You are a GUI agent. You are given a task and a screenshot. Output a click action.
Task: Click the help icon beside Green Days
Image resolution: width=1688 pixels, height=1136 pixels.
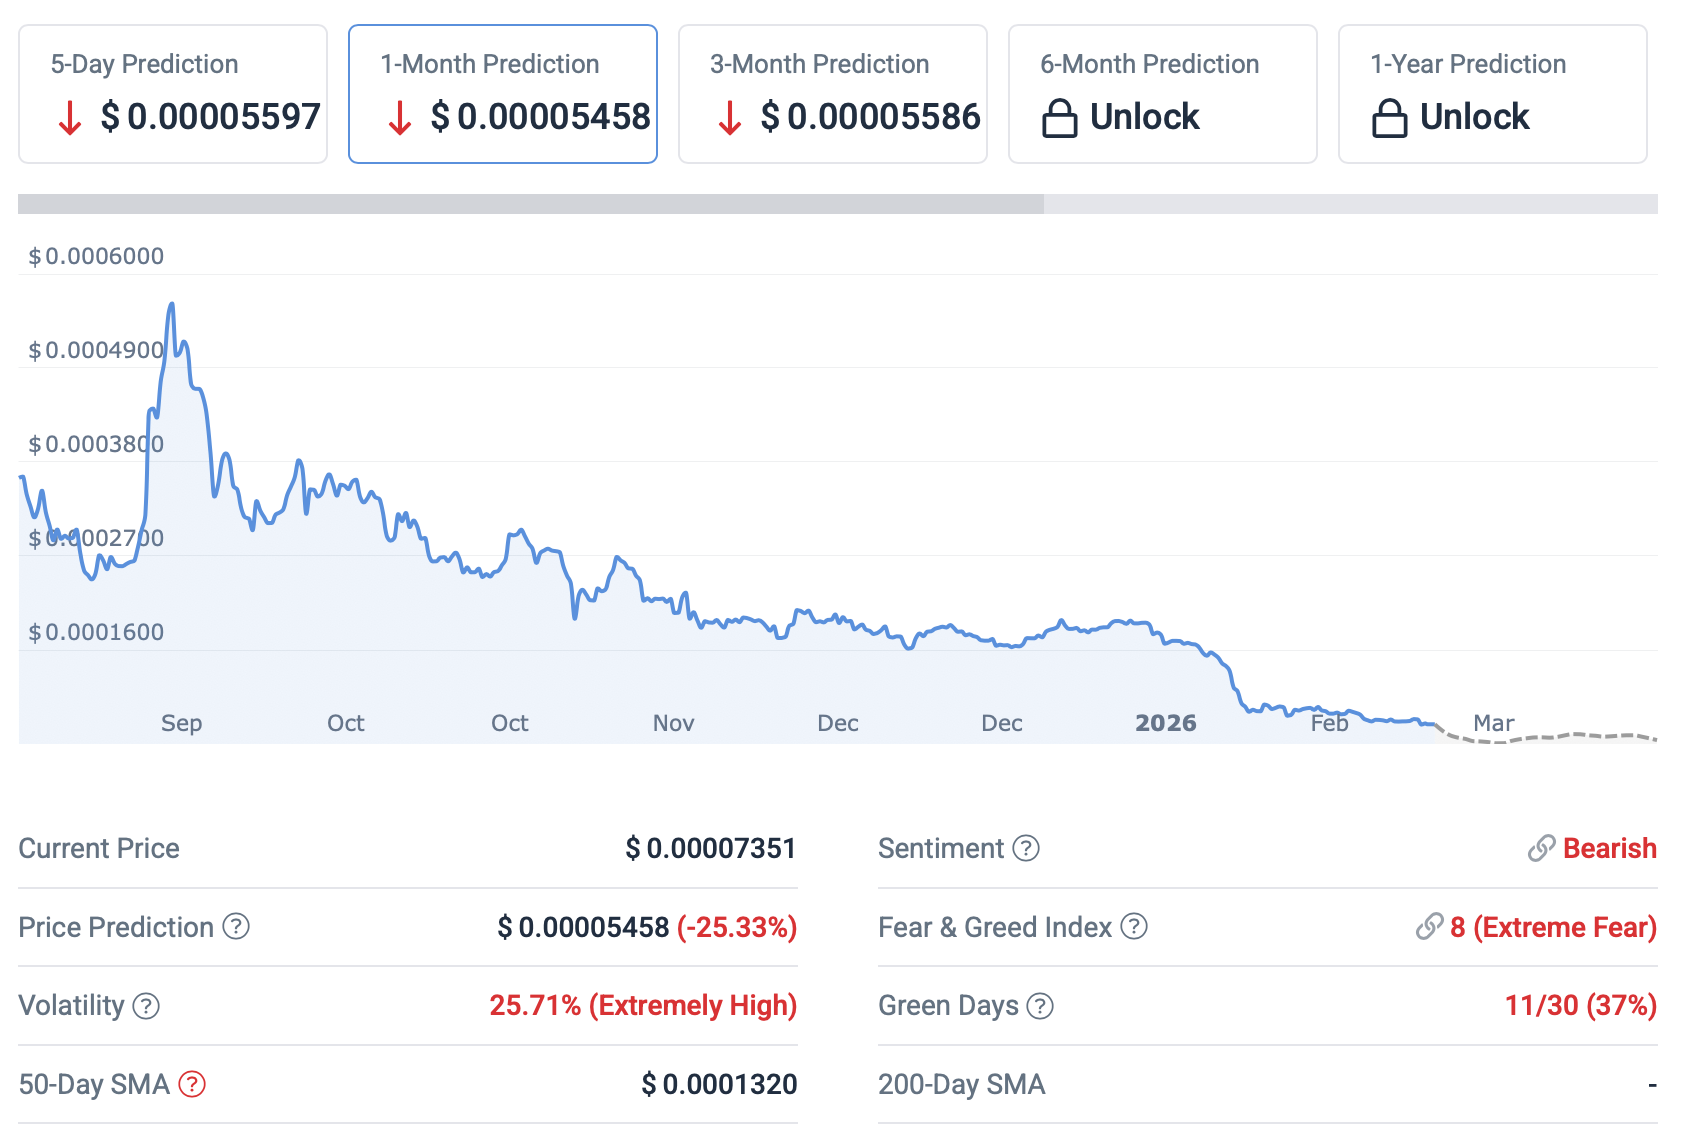coord(1040,1006)
